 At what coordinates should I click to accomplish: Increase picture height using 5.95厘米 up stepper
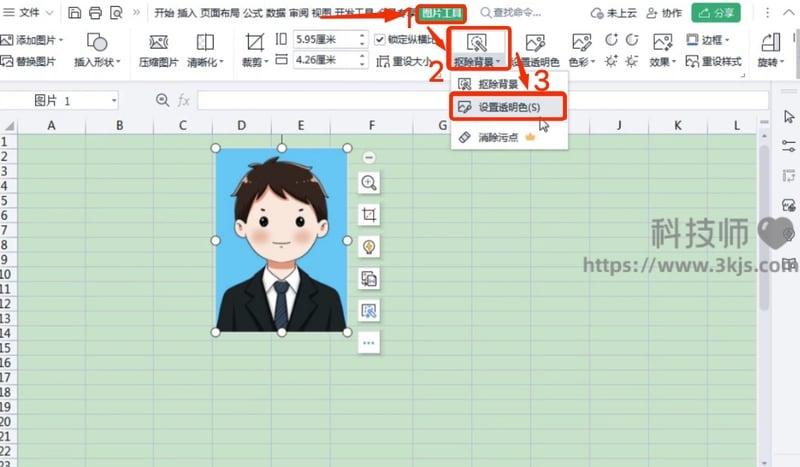pos(362,36)
